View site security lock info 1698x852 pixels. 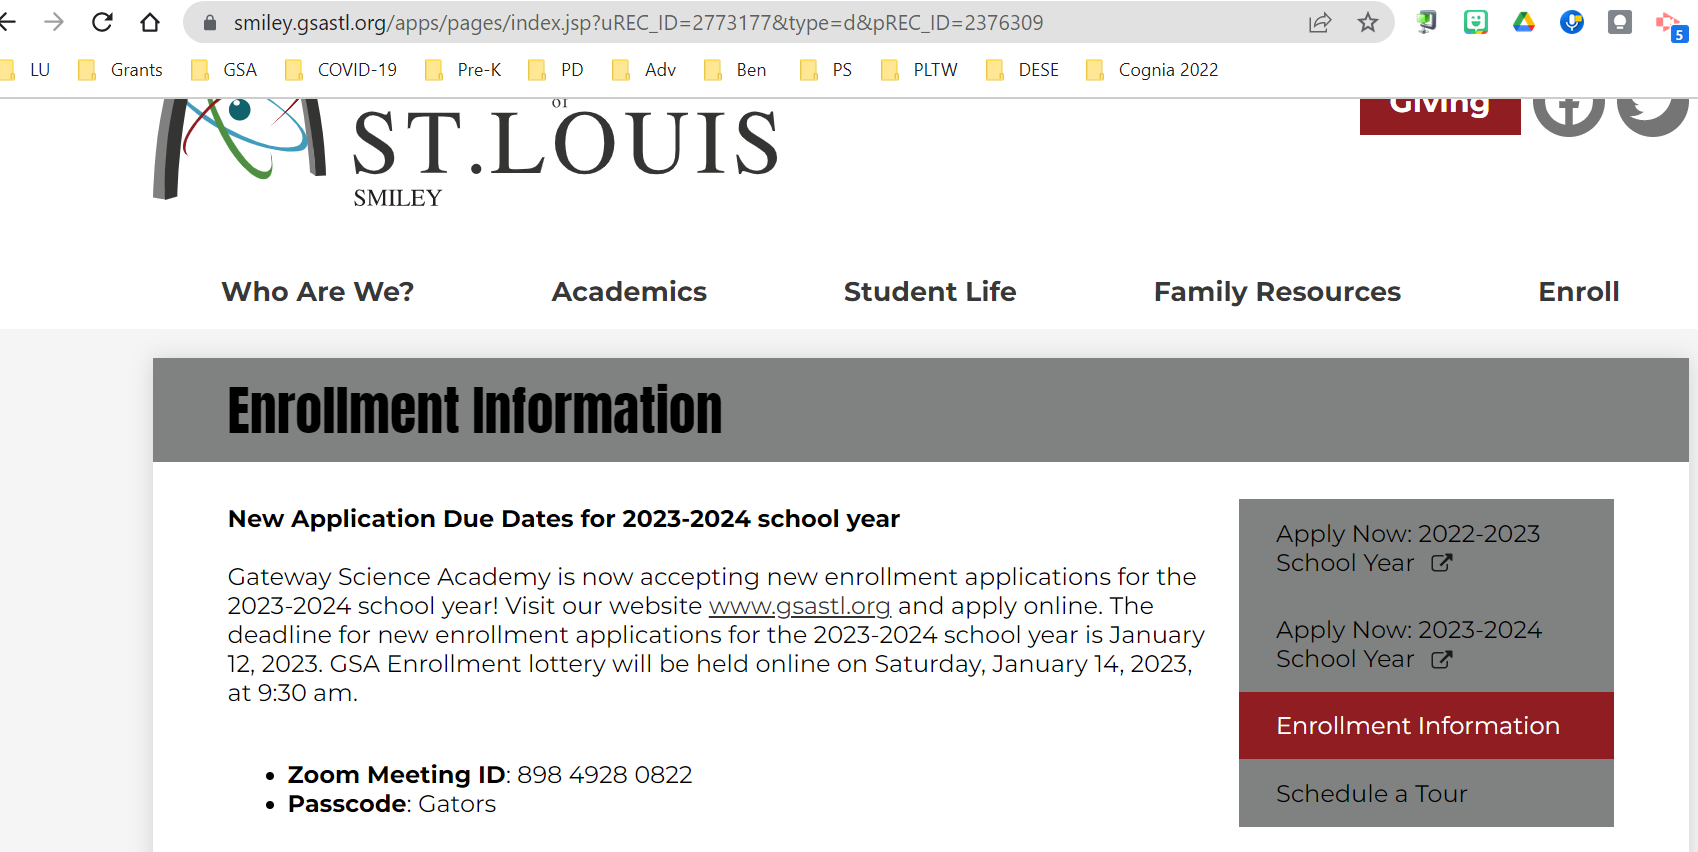(x=210, y=22)
